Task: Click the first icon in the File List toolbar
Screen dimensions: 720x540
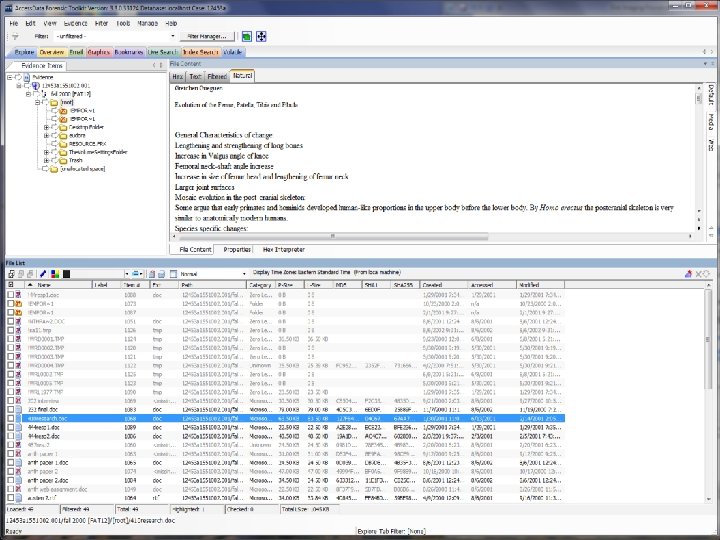Action: click(x=11, y=274)
